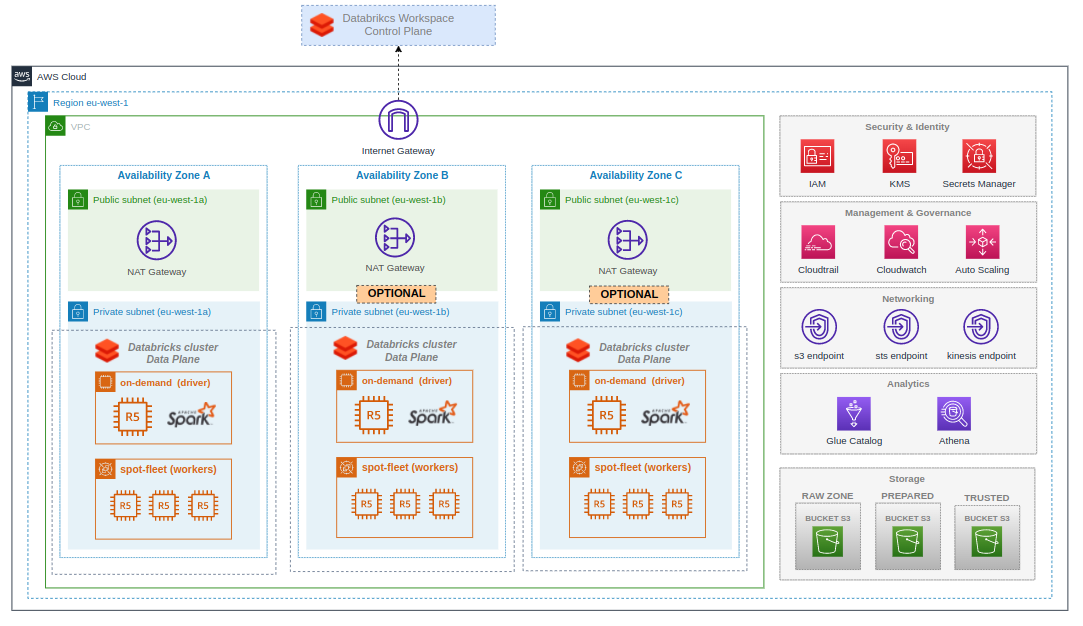This screenshot has width=1083, height=626.
Task: Expand the spot-fleet workers group in Zone B
Action: point(404,496)
